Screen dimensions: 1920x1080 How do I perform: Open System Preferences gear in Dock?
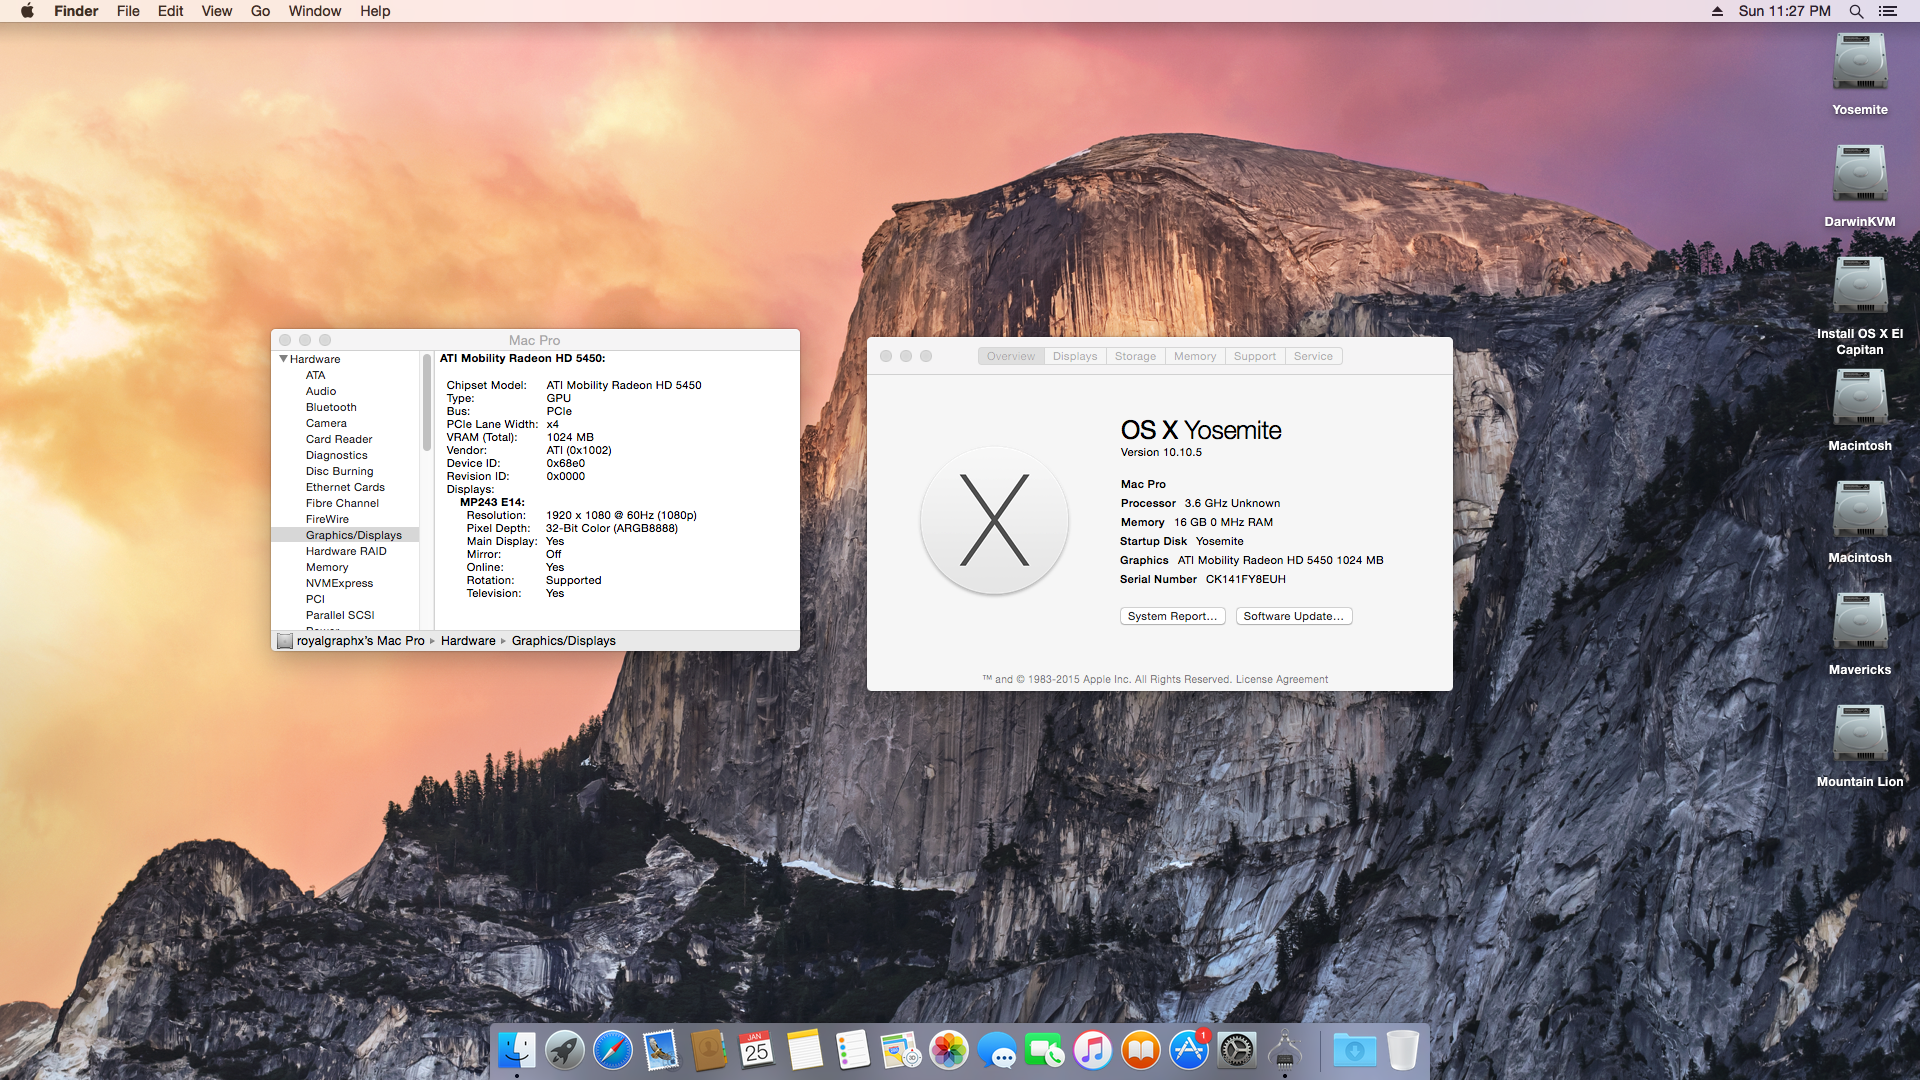[x=1237, y=1051]
